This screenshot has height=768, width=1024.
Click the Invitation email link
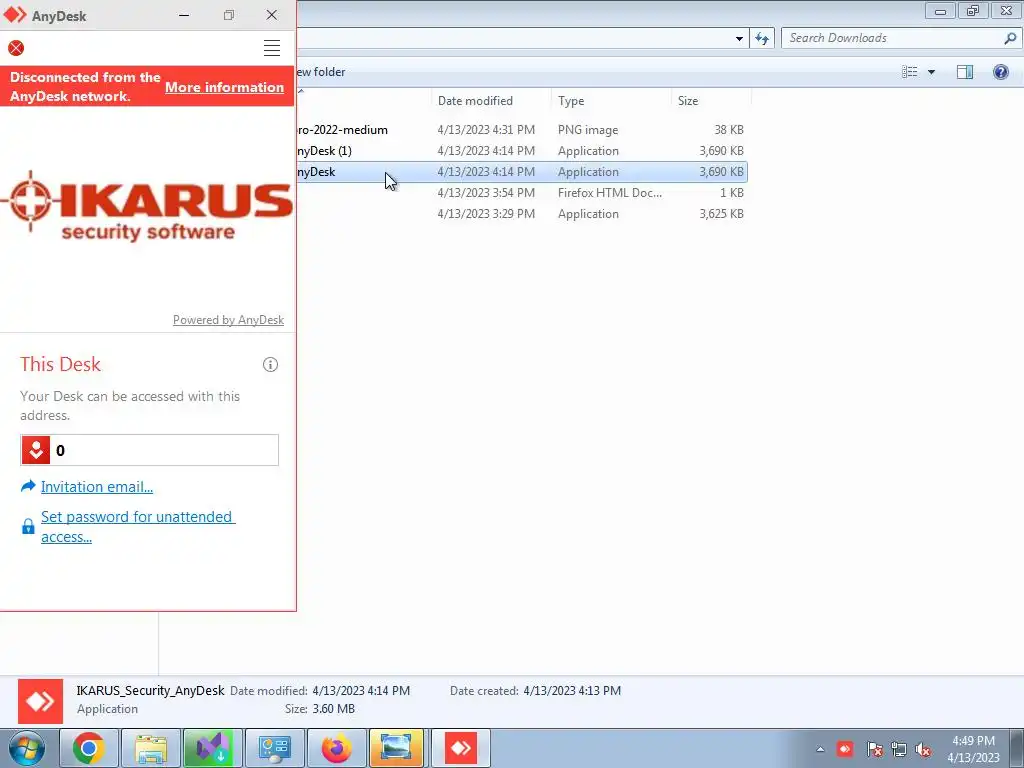click(97, 487)
